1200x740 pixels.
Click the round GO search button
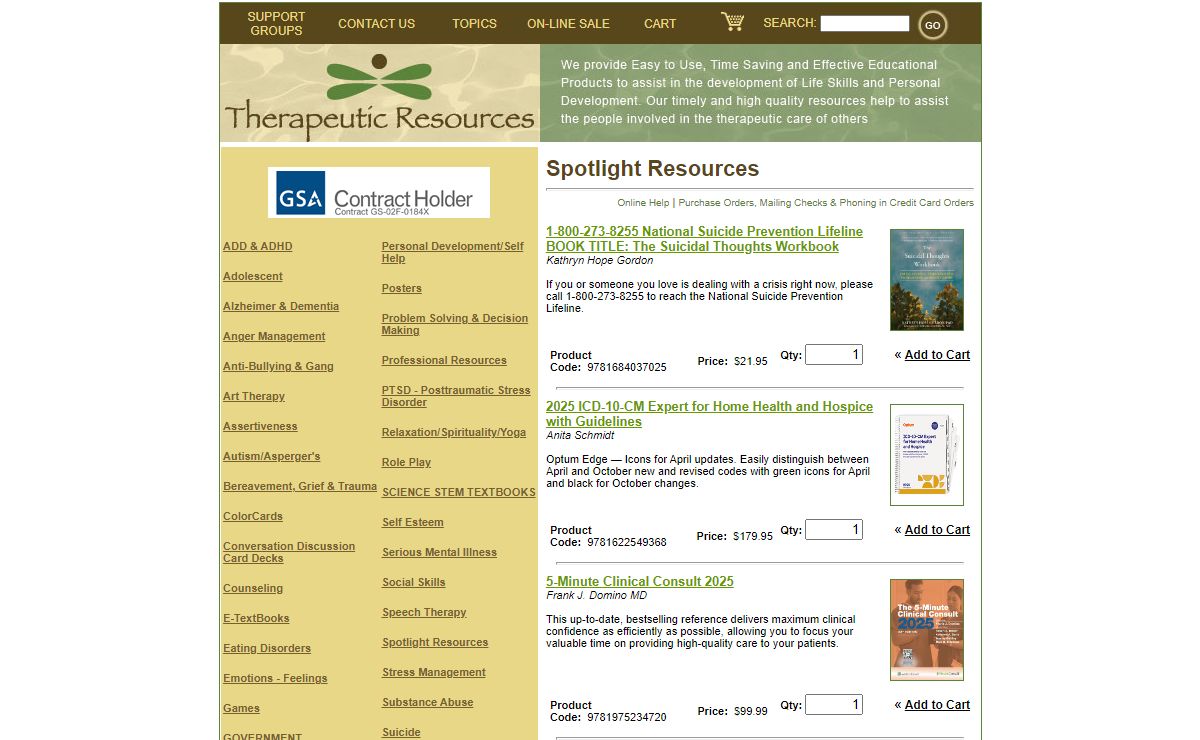[932, 25]
